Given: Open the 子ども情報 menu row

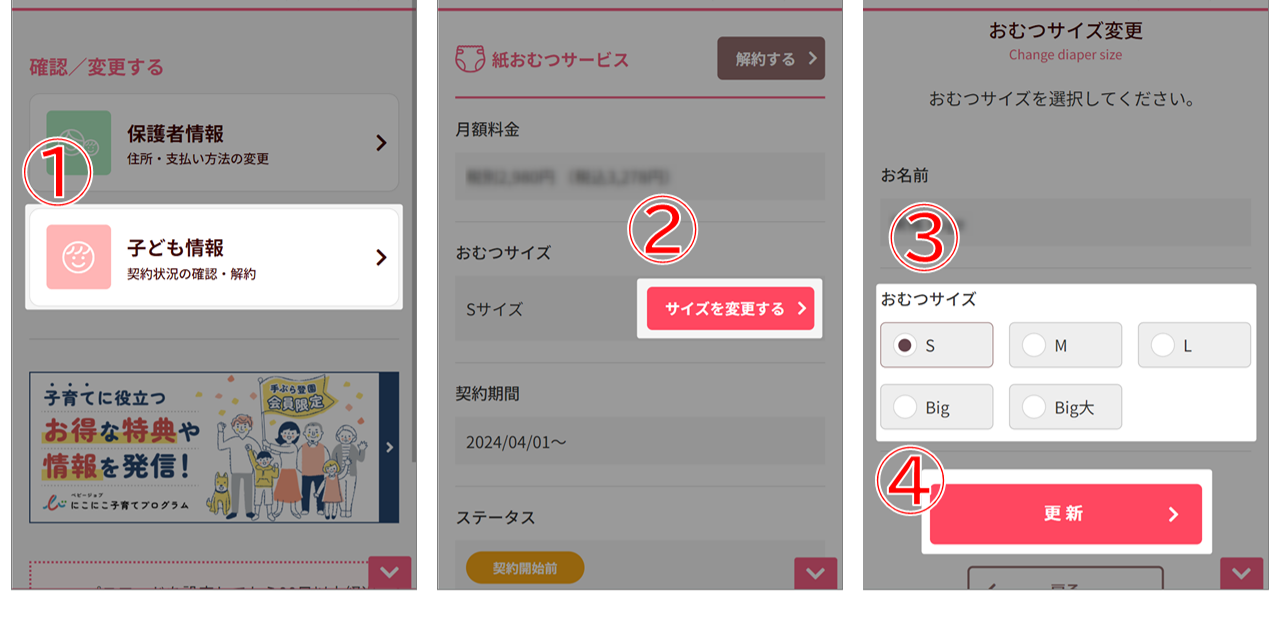Looking at the screenshot, I should (214, 257).
